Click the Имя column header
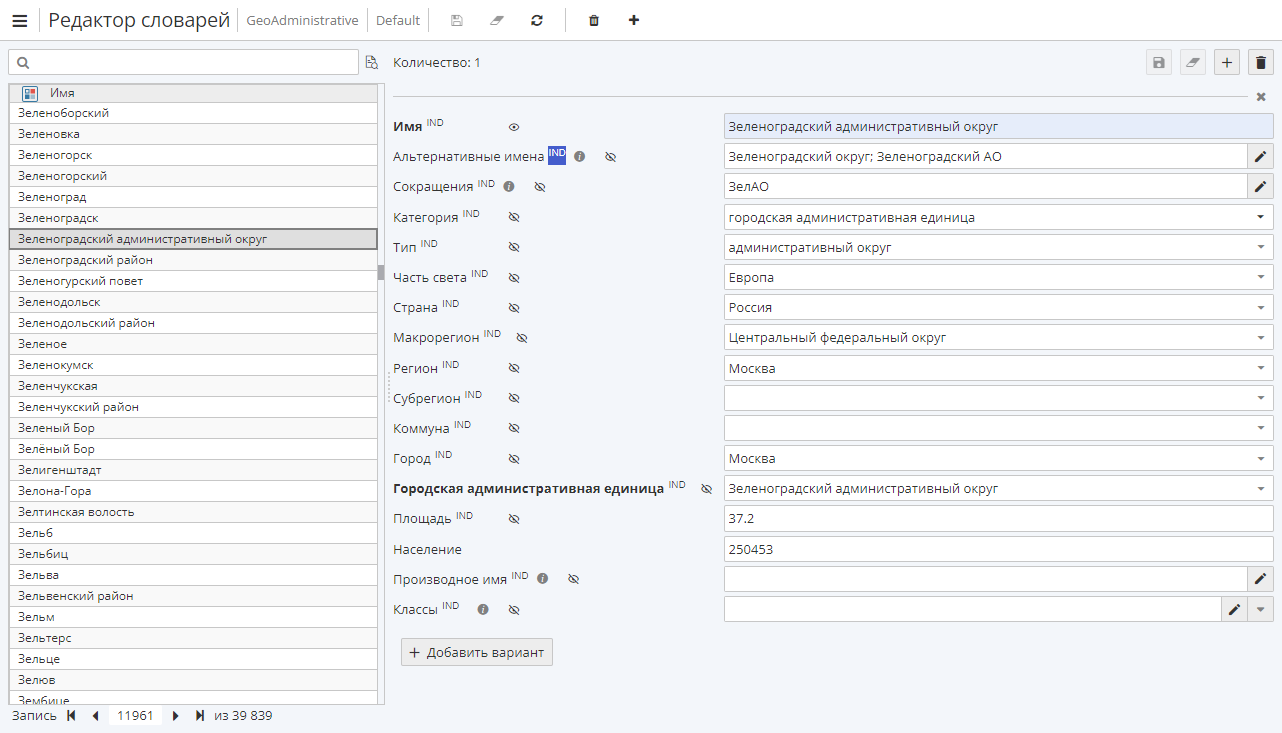1282x733 pixels. point(62,93)
